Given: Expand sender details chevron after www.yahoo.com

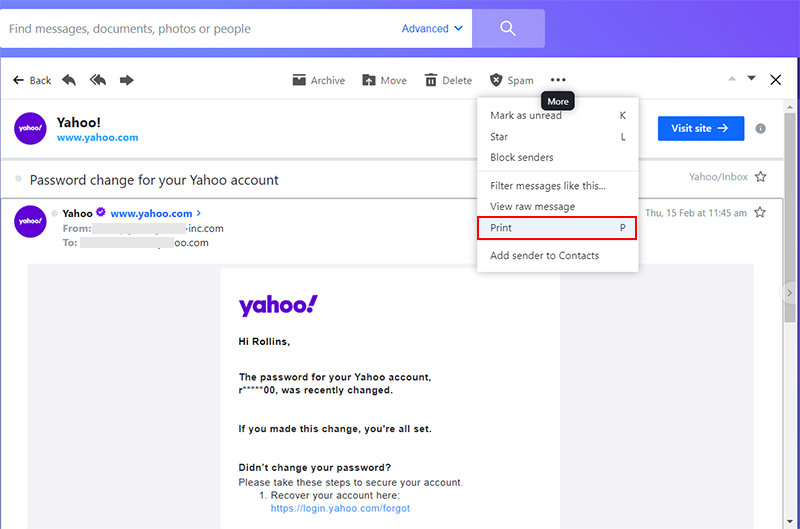Looking at the screenshot, I should pyautogui.click(x=198, y=213).
